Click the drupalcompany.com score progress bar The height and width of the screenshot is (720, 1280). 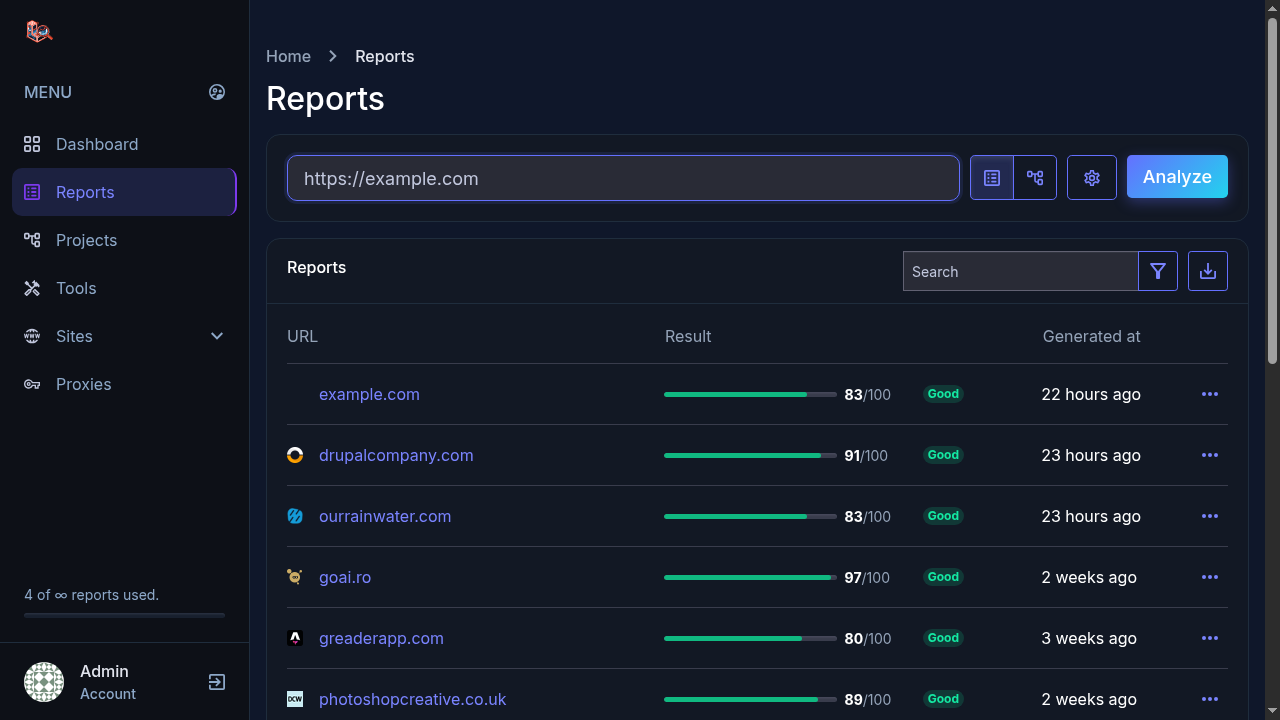750,455
